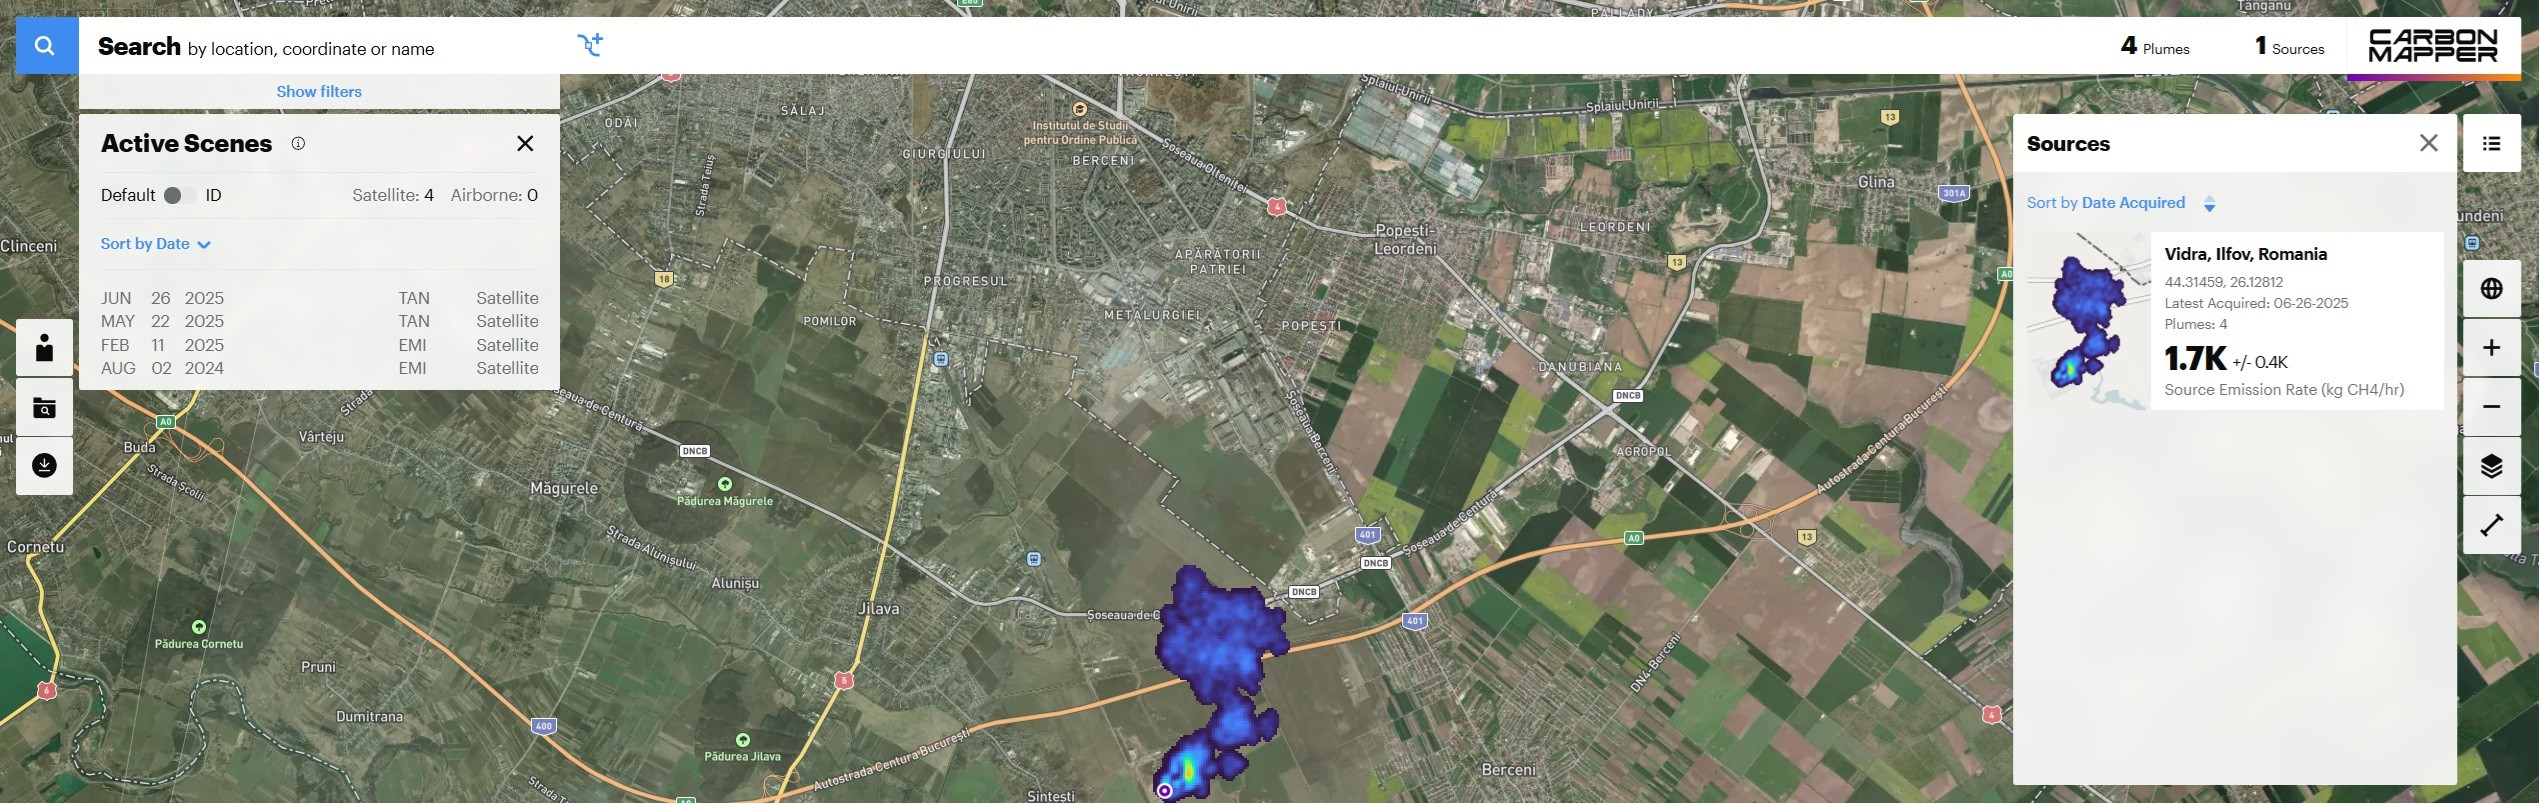Select the JUN 26 2025 TAN scene
The height and width of the screenshot is (804, 2539).
(319, 298)
